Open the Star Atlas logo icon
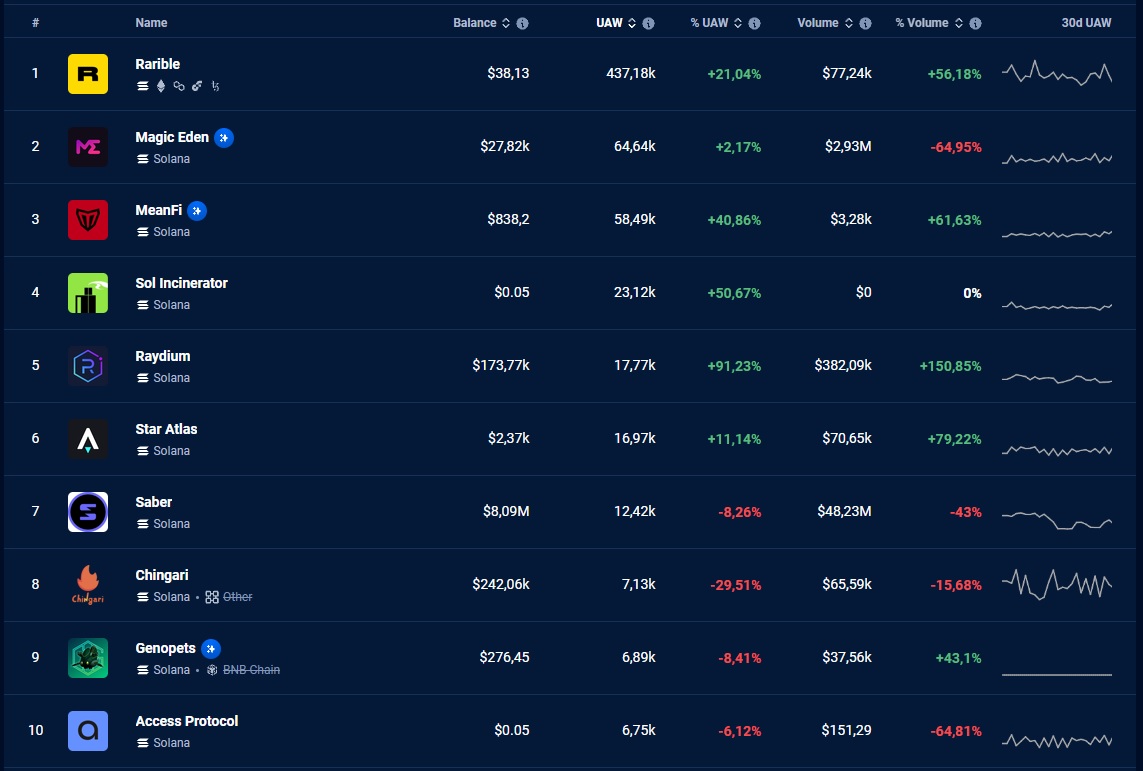Image resolution: width=1143 pixels, height=771 pixels. click(88, 439)
